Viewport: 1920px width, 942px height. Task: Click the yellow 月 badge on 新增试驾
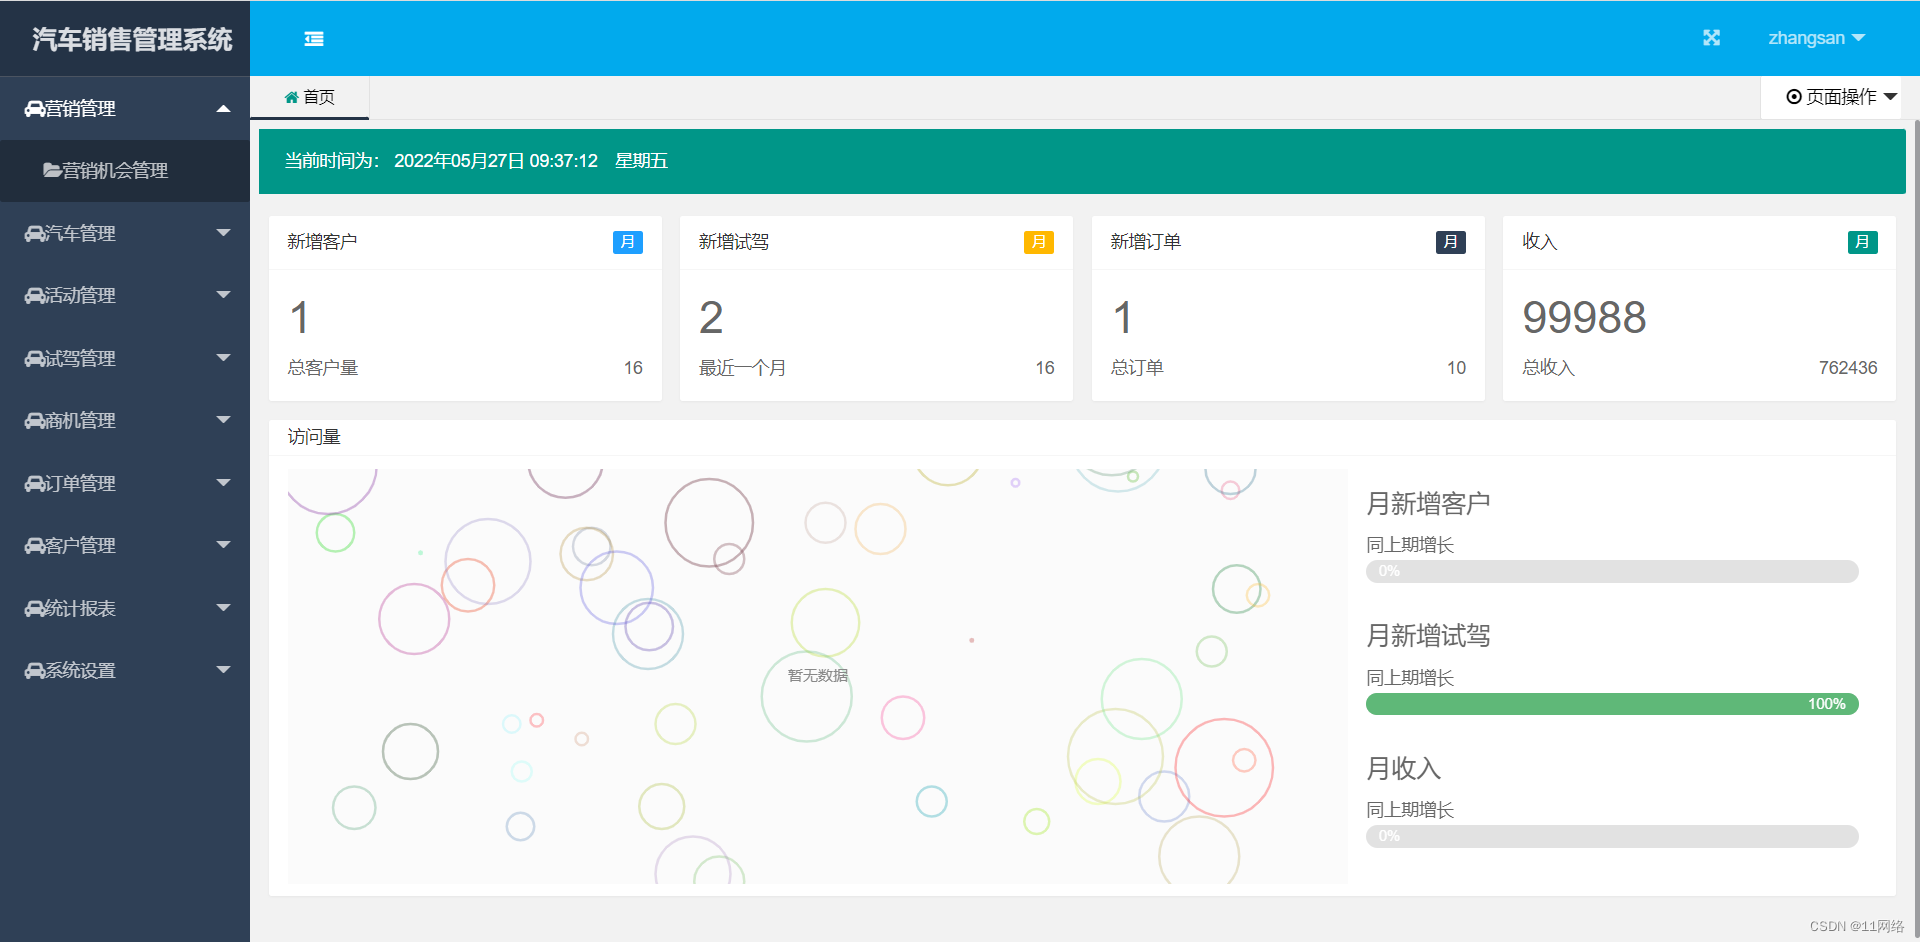1039,242
